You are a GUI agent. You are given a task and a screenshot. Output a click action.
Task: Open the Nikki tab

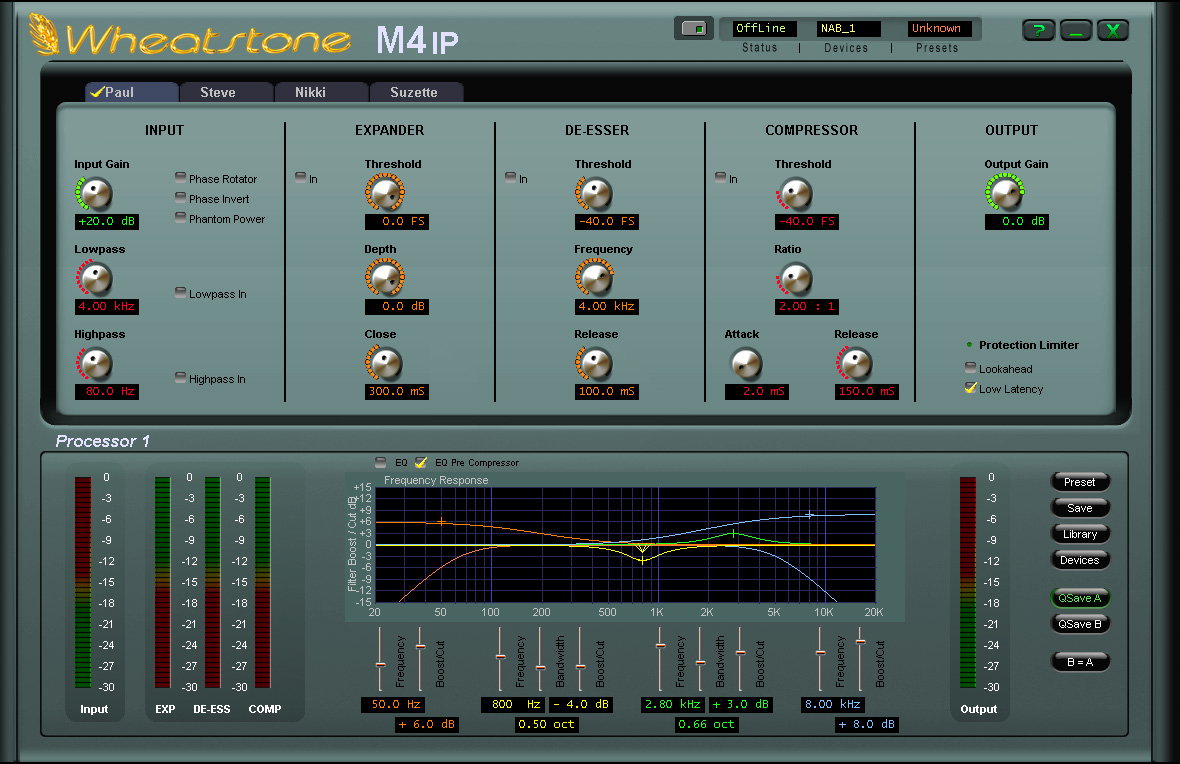click(x=321, y=92)
